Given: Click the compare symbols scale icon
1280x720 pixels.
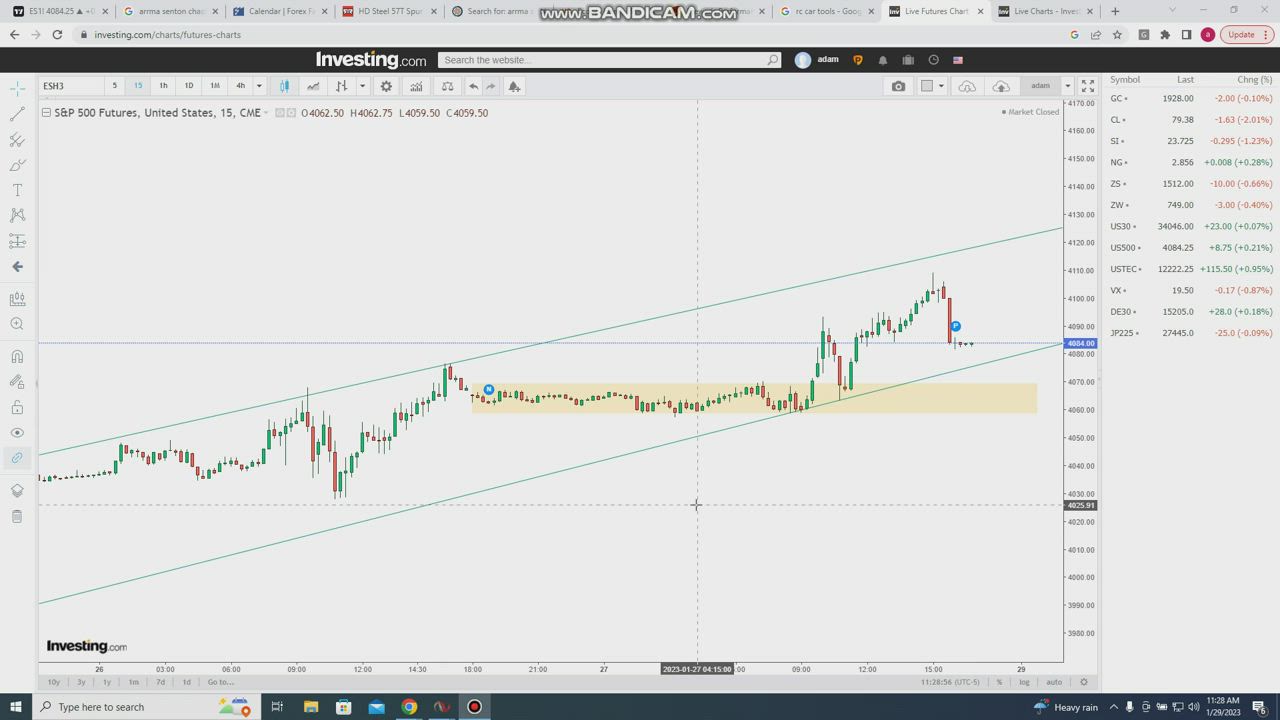Looking at the screenshot, I should coord(447,86).
